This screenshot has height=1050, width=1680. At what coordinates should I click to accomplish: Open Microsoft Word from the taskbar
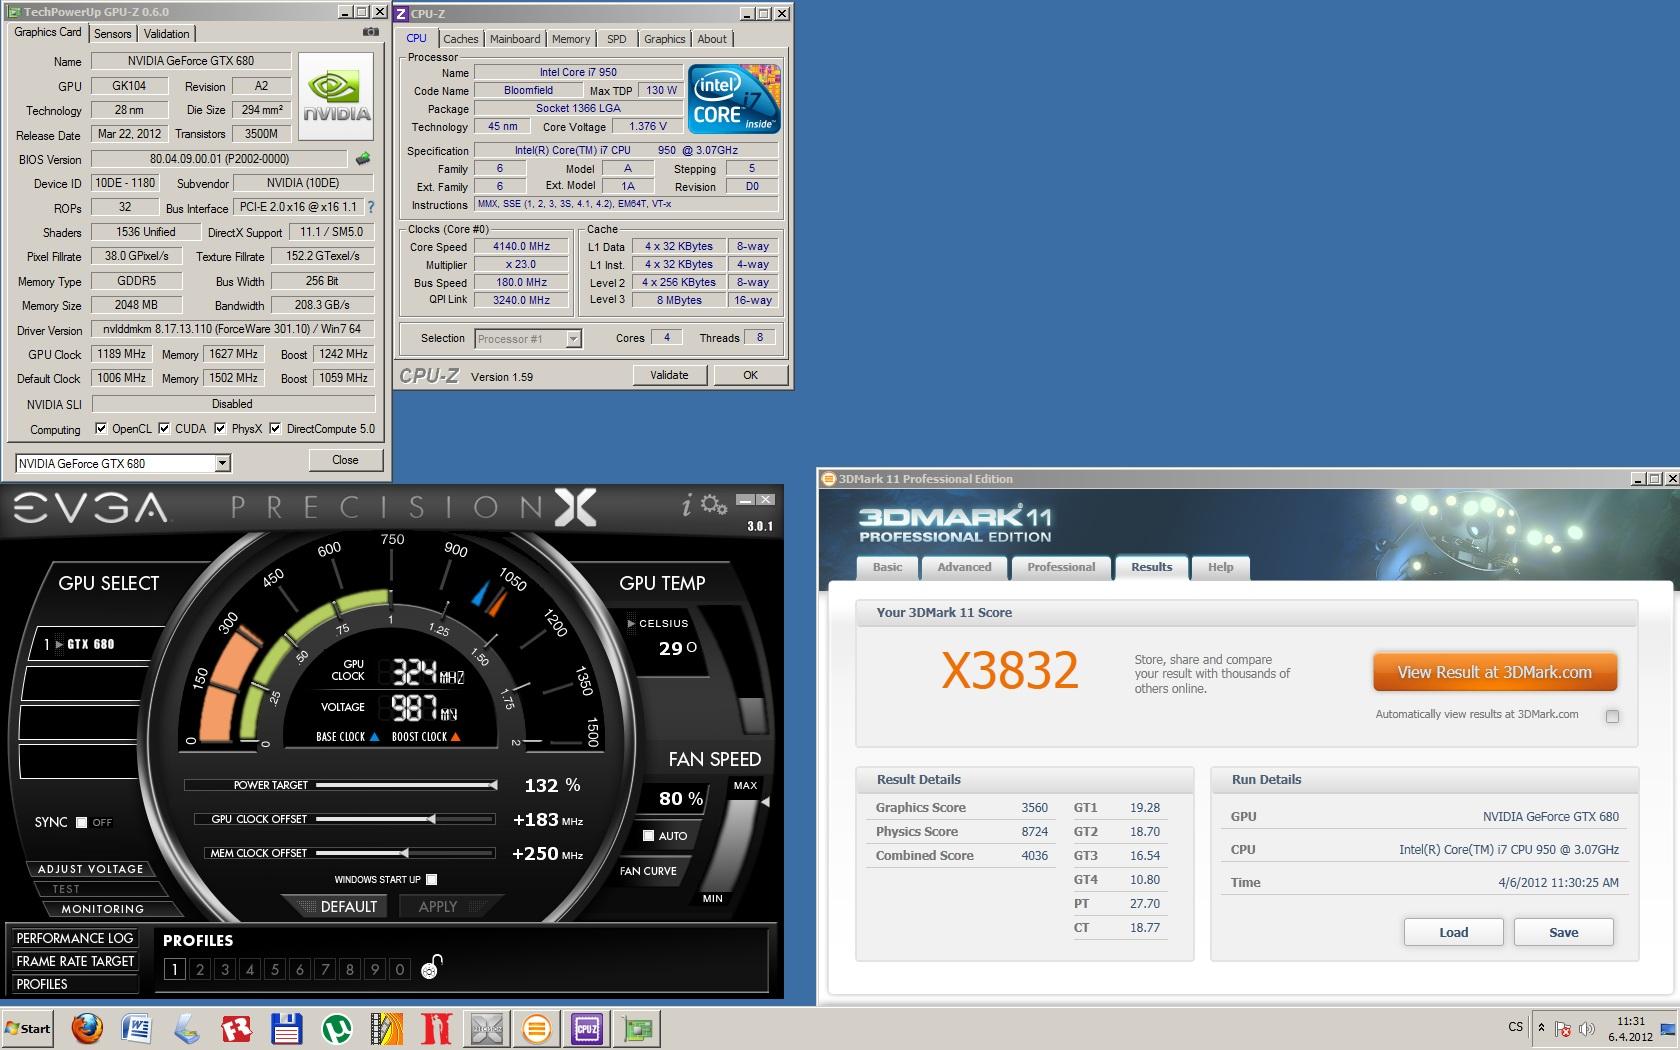(x=136, y=1028)
